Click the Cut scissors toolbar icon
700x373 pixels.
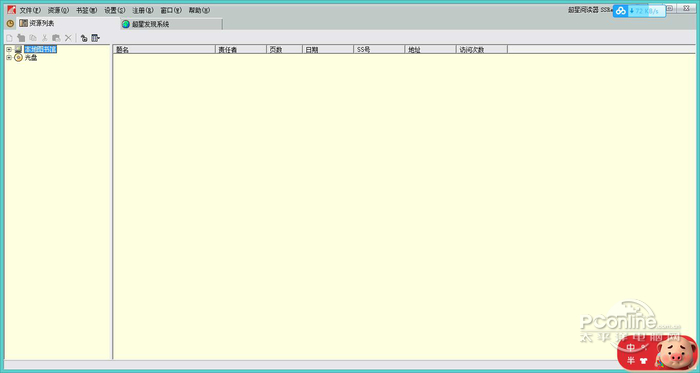[45, 38]
